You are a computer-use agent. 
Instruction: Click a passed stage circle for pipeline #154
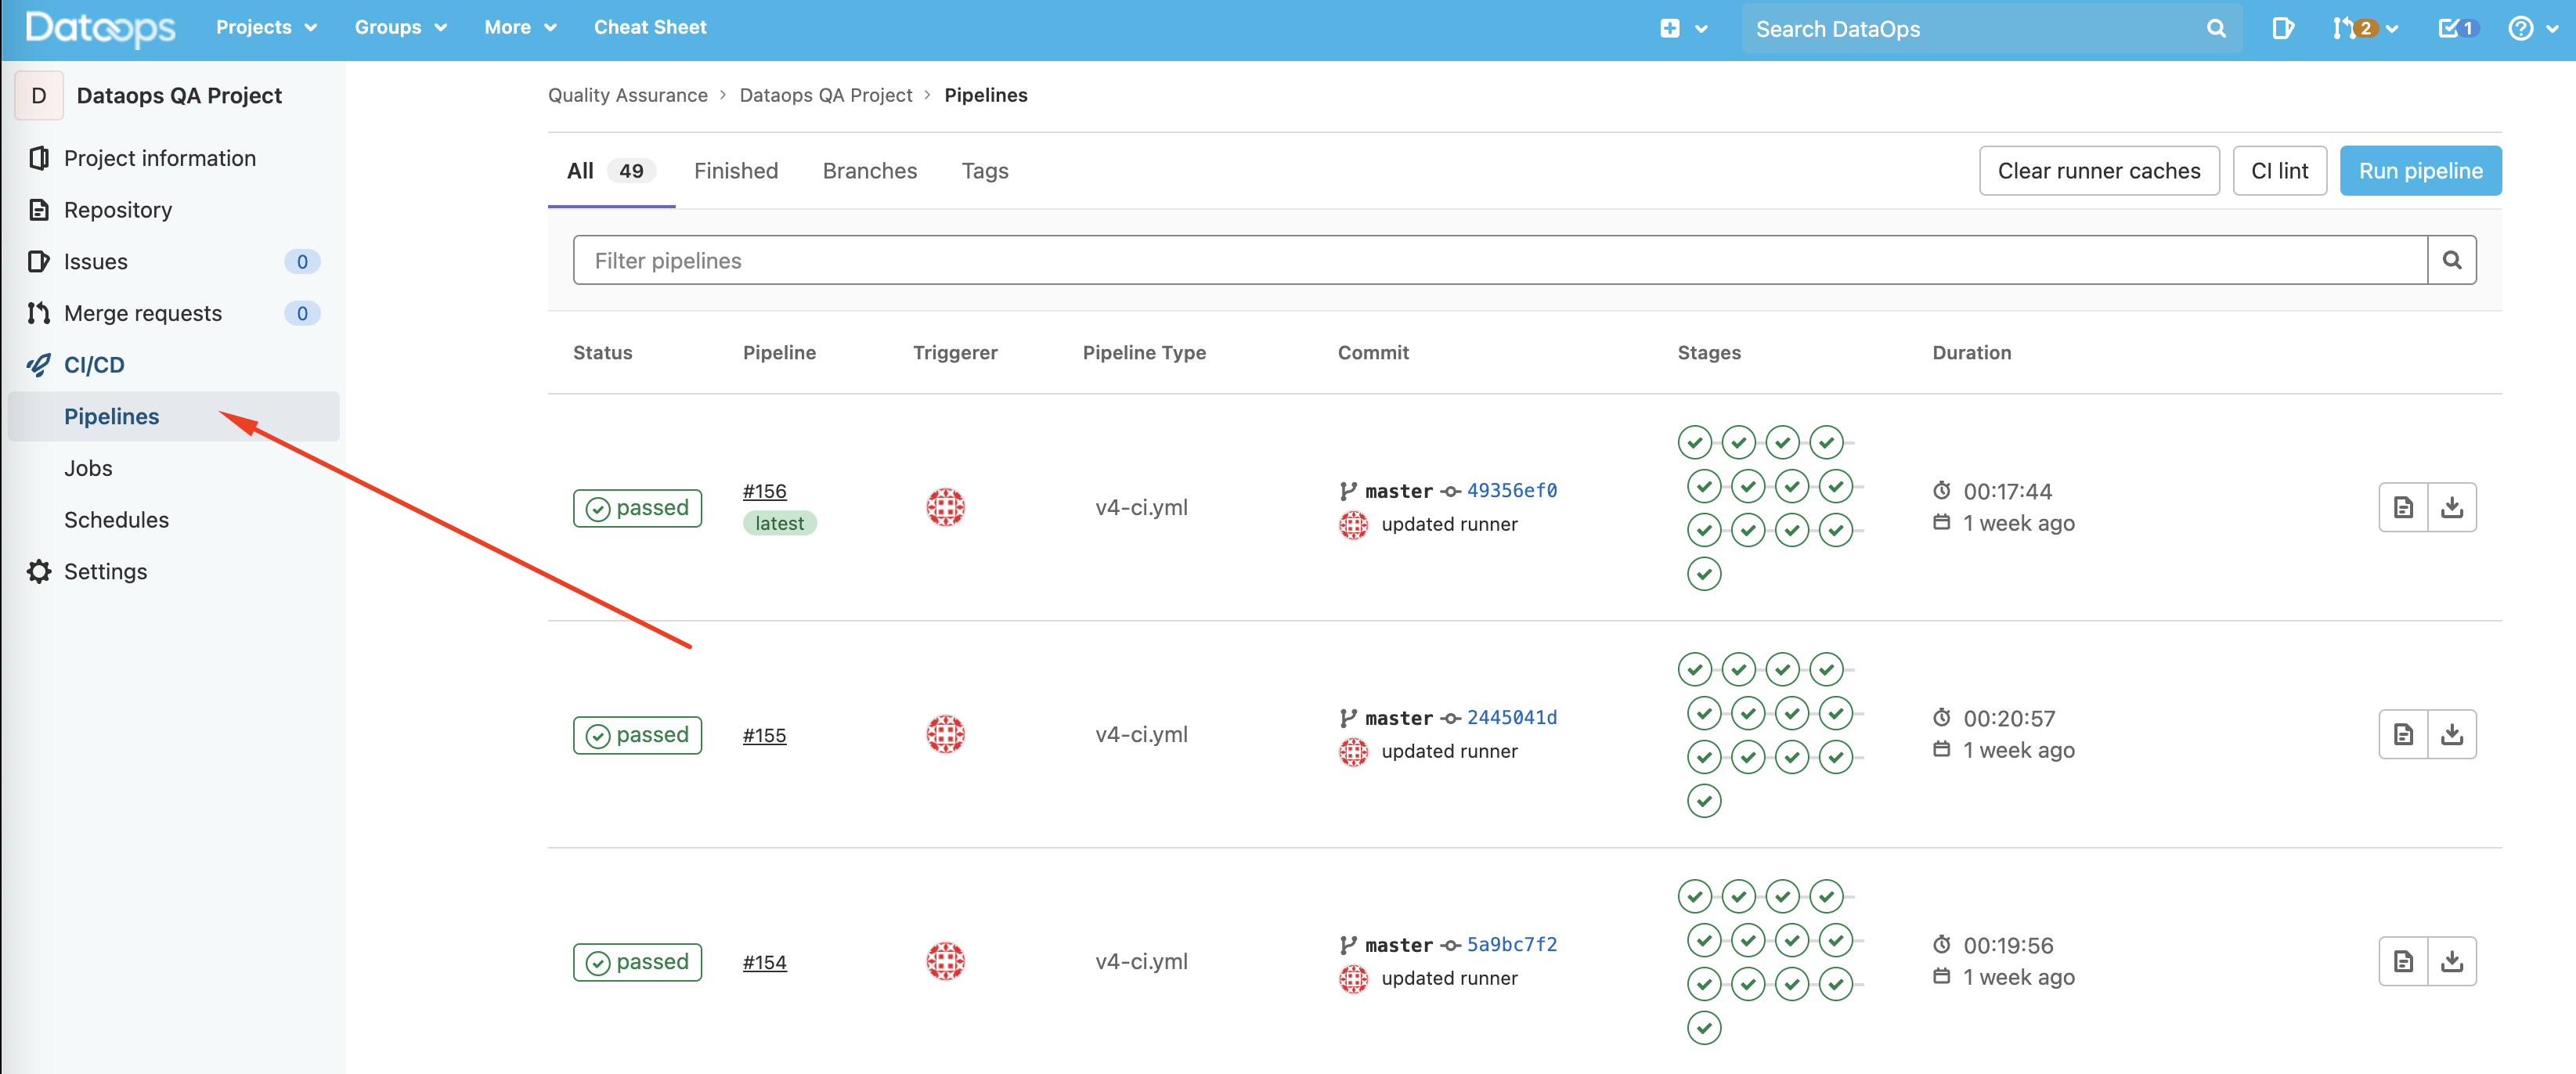(x=1695, y=896)
